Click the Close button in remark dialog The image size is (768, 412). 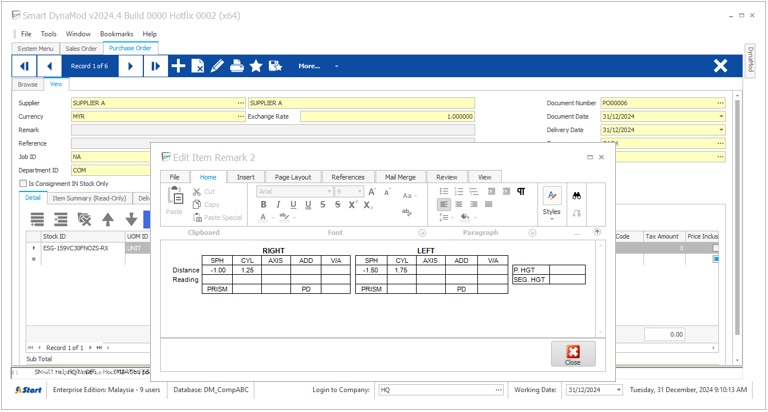click(573, 354)
